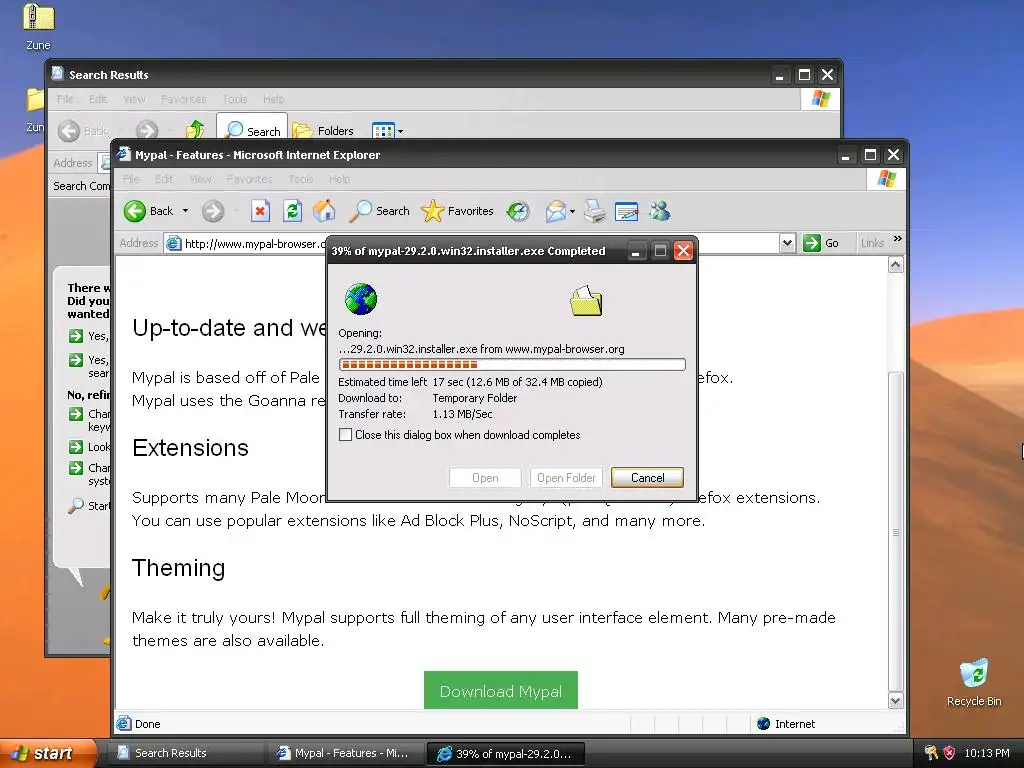
Task: Open the Zune zip folder on desktop
Action: pos(39,27)
